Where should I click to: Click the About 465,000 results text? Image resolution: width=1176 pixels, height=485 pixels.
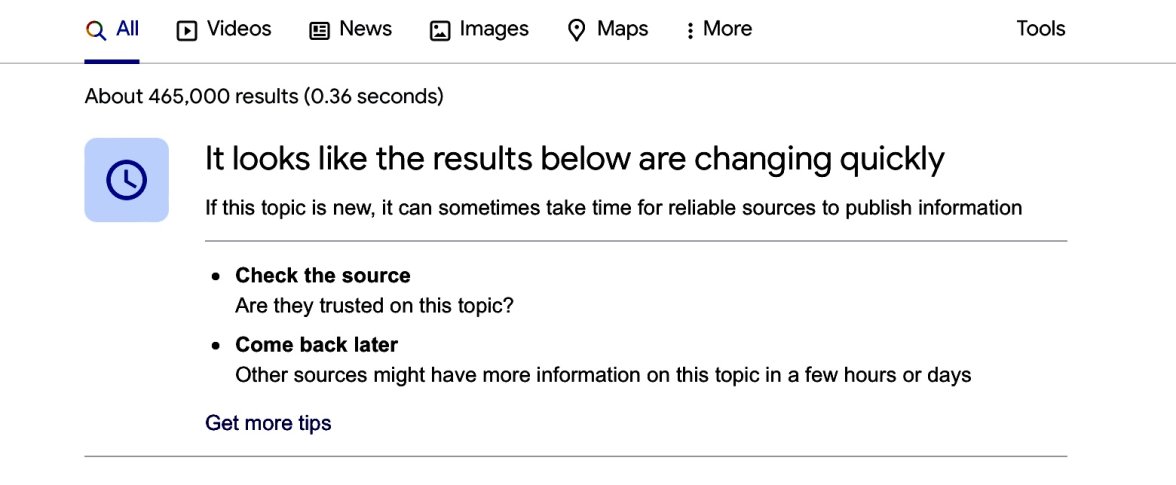coord(264,97)
